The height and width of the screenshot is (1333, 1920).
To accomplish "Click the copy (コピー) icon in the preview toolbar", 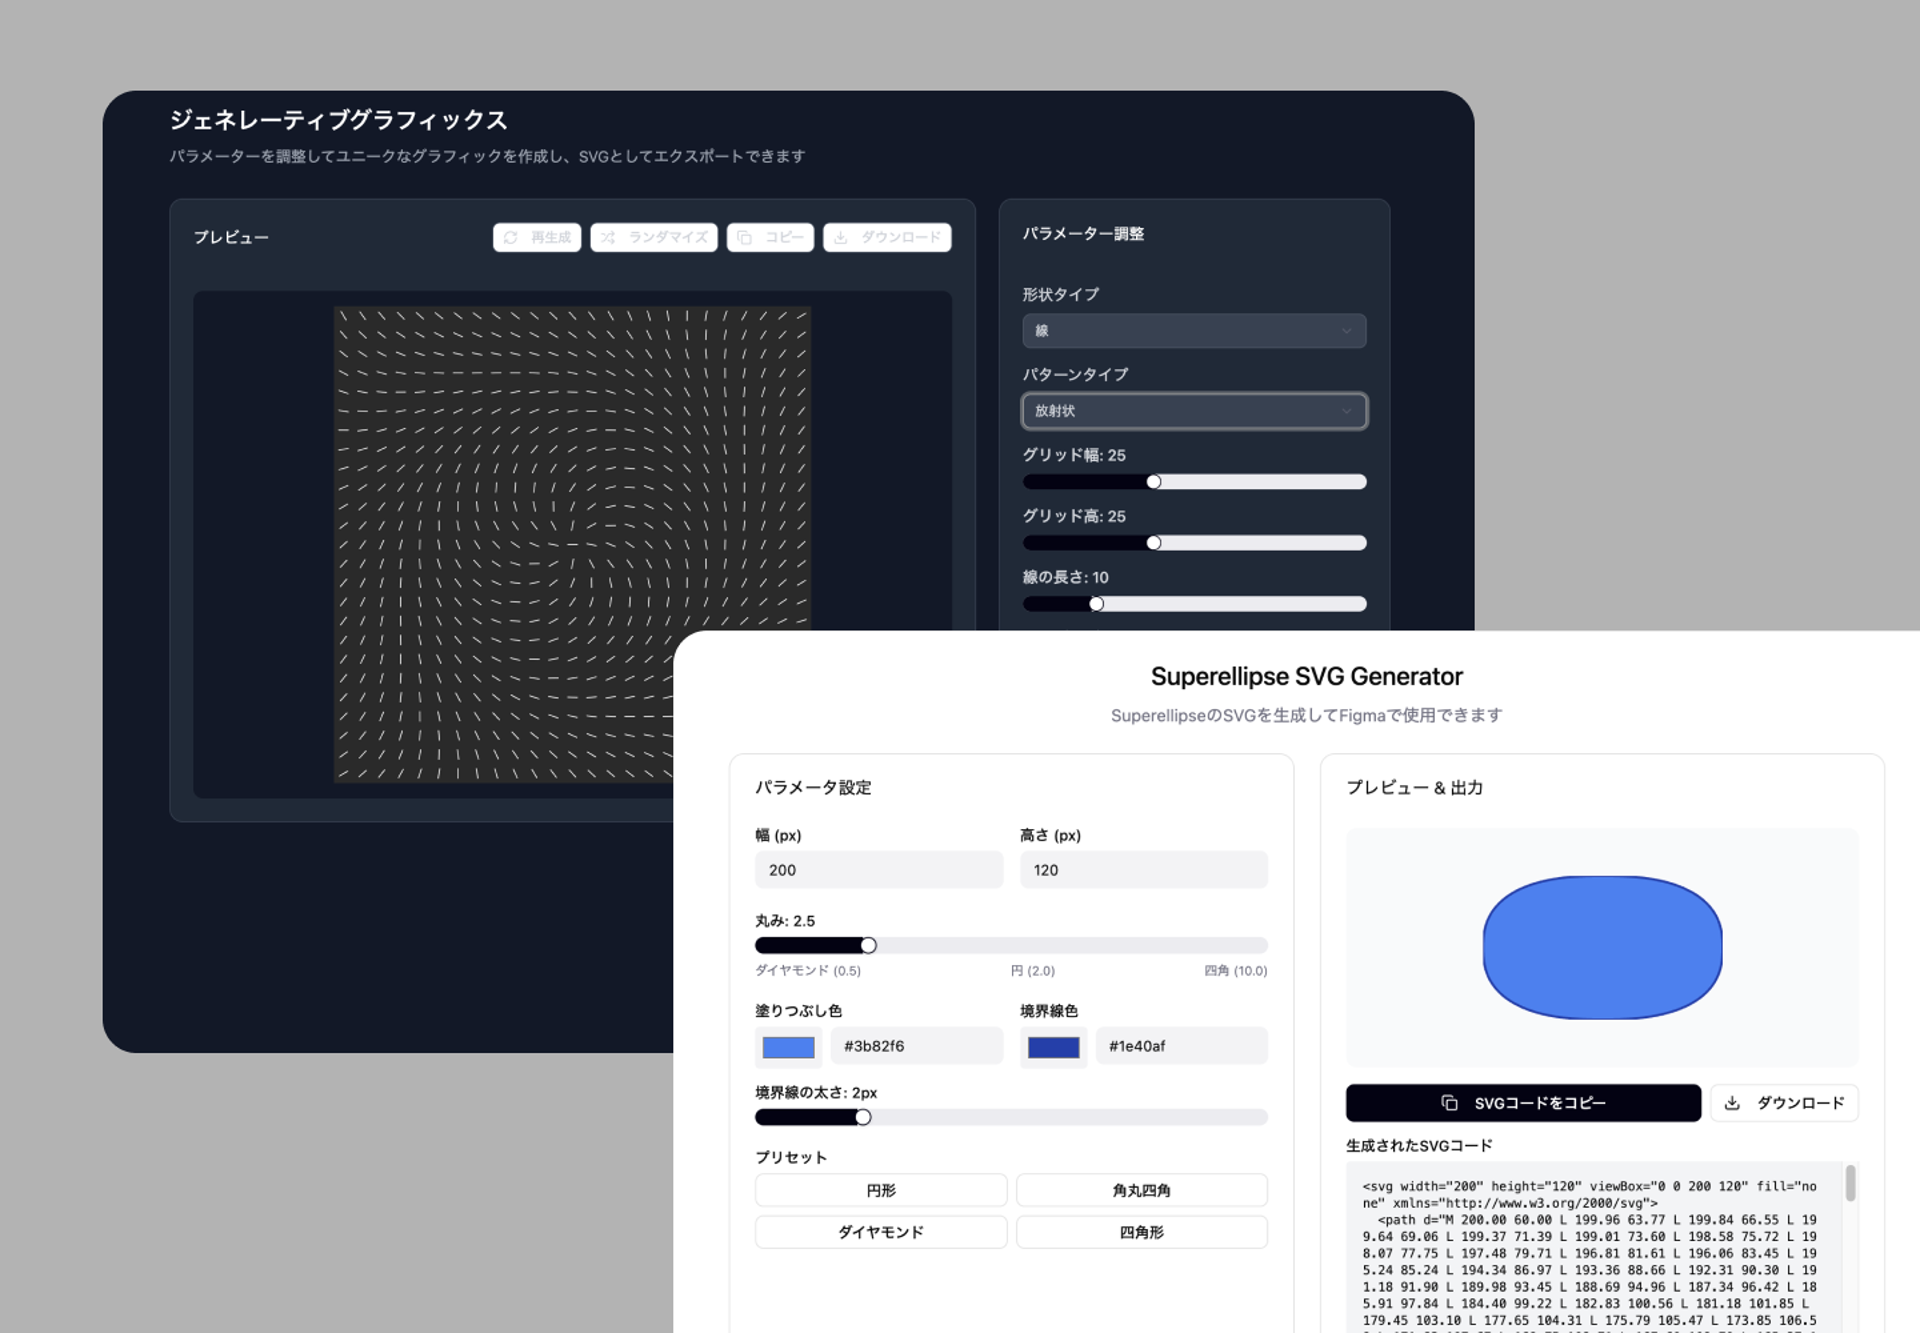I will [x=744, y=237].
